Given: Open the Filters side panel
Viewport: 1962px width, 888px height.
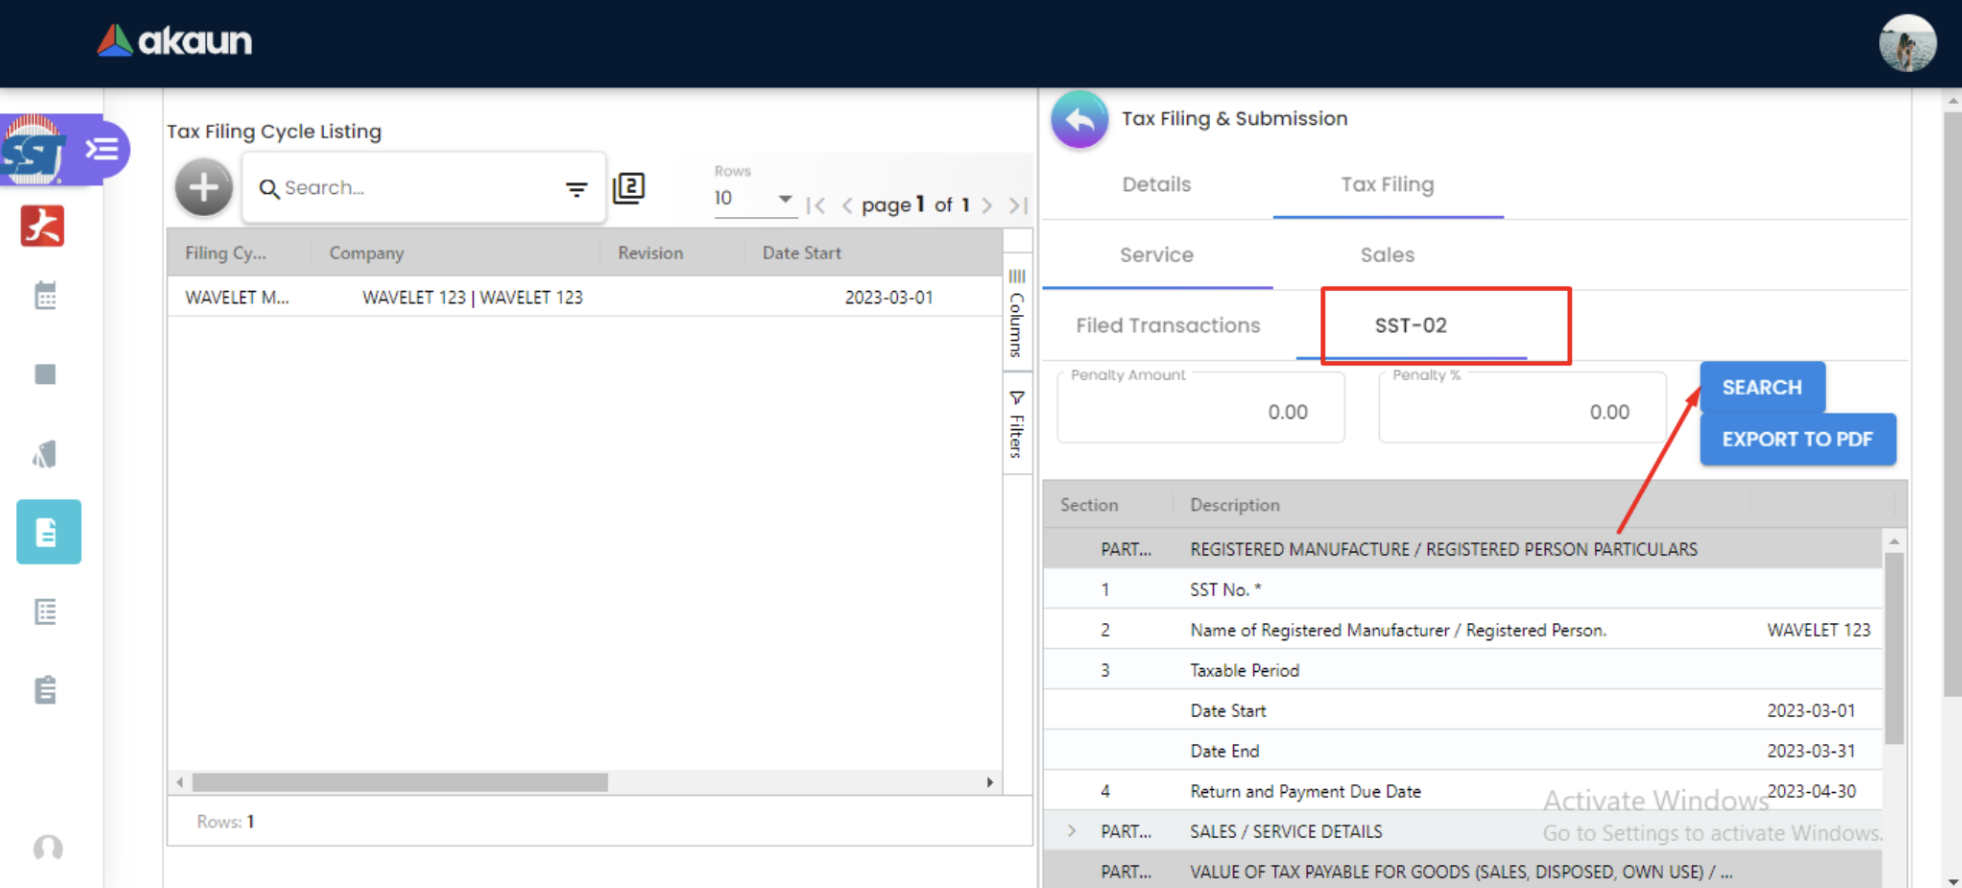Looking at the screenshot, I should click(1017, 424).
